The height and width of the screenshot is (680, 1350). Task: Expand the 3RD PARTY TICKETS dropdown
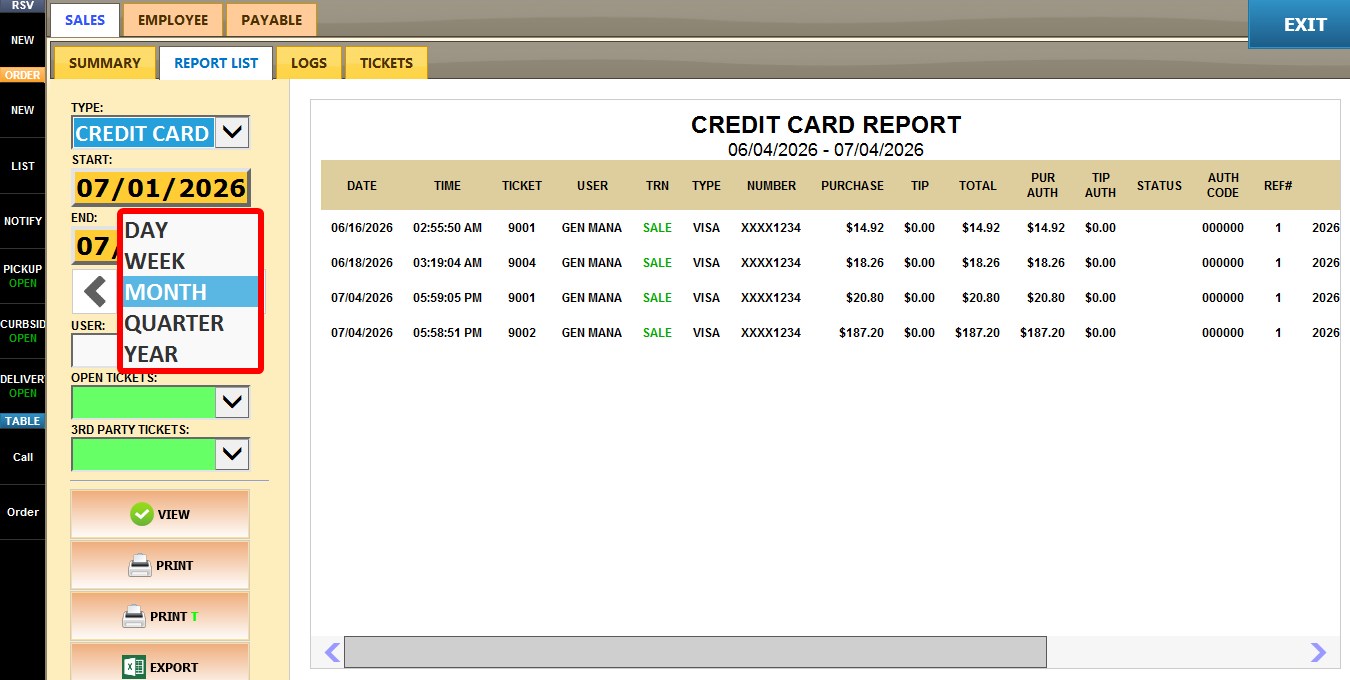(232, 454)
